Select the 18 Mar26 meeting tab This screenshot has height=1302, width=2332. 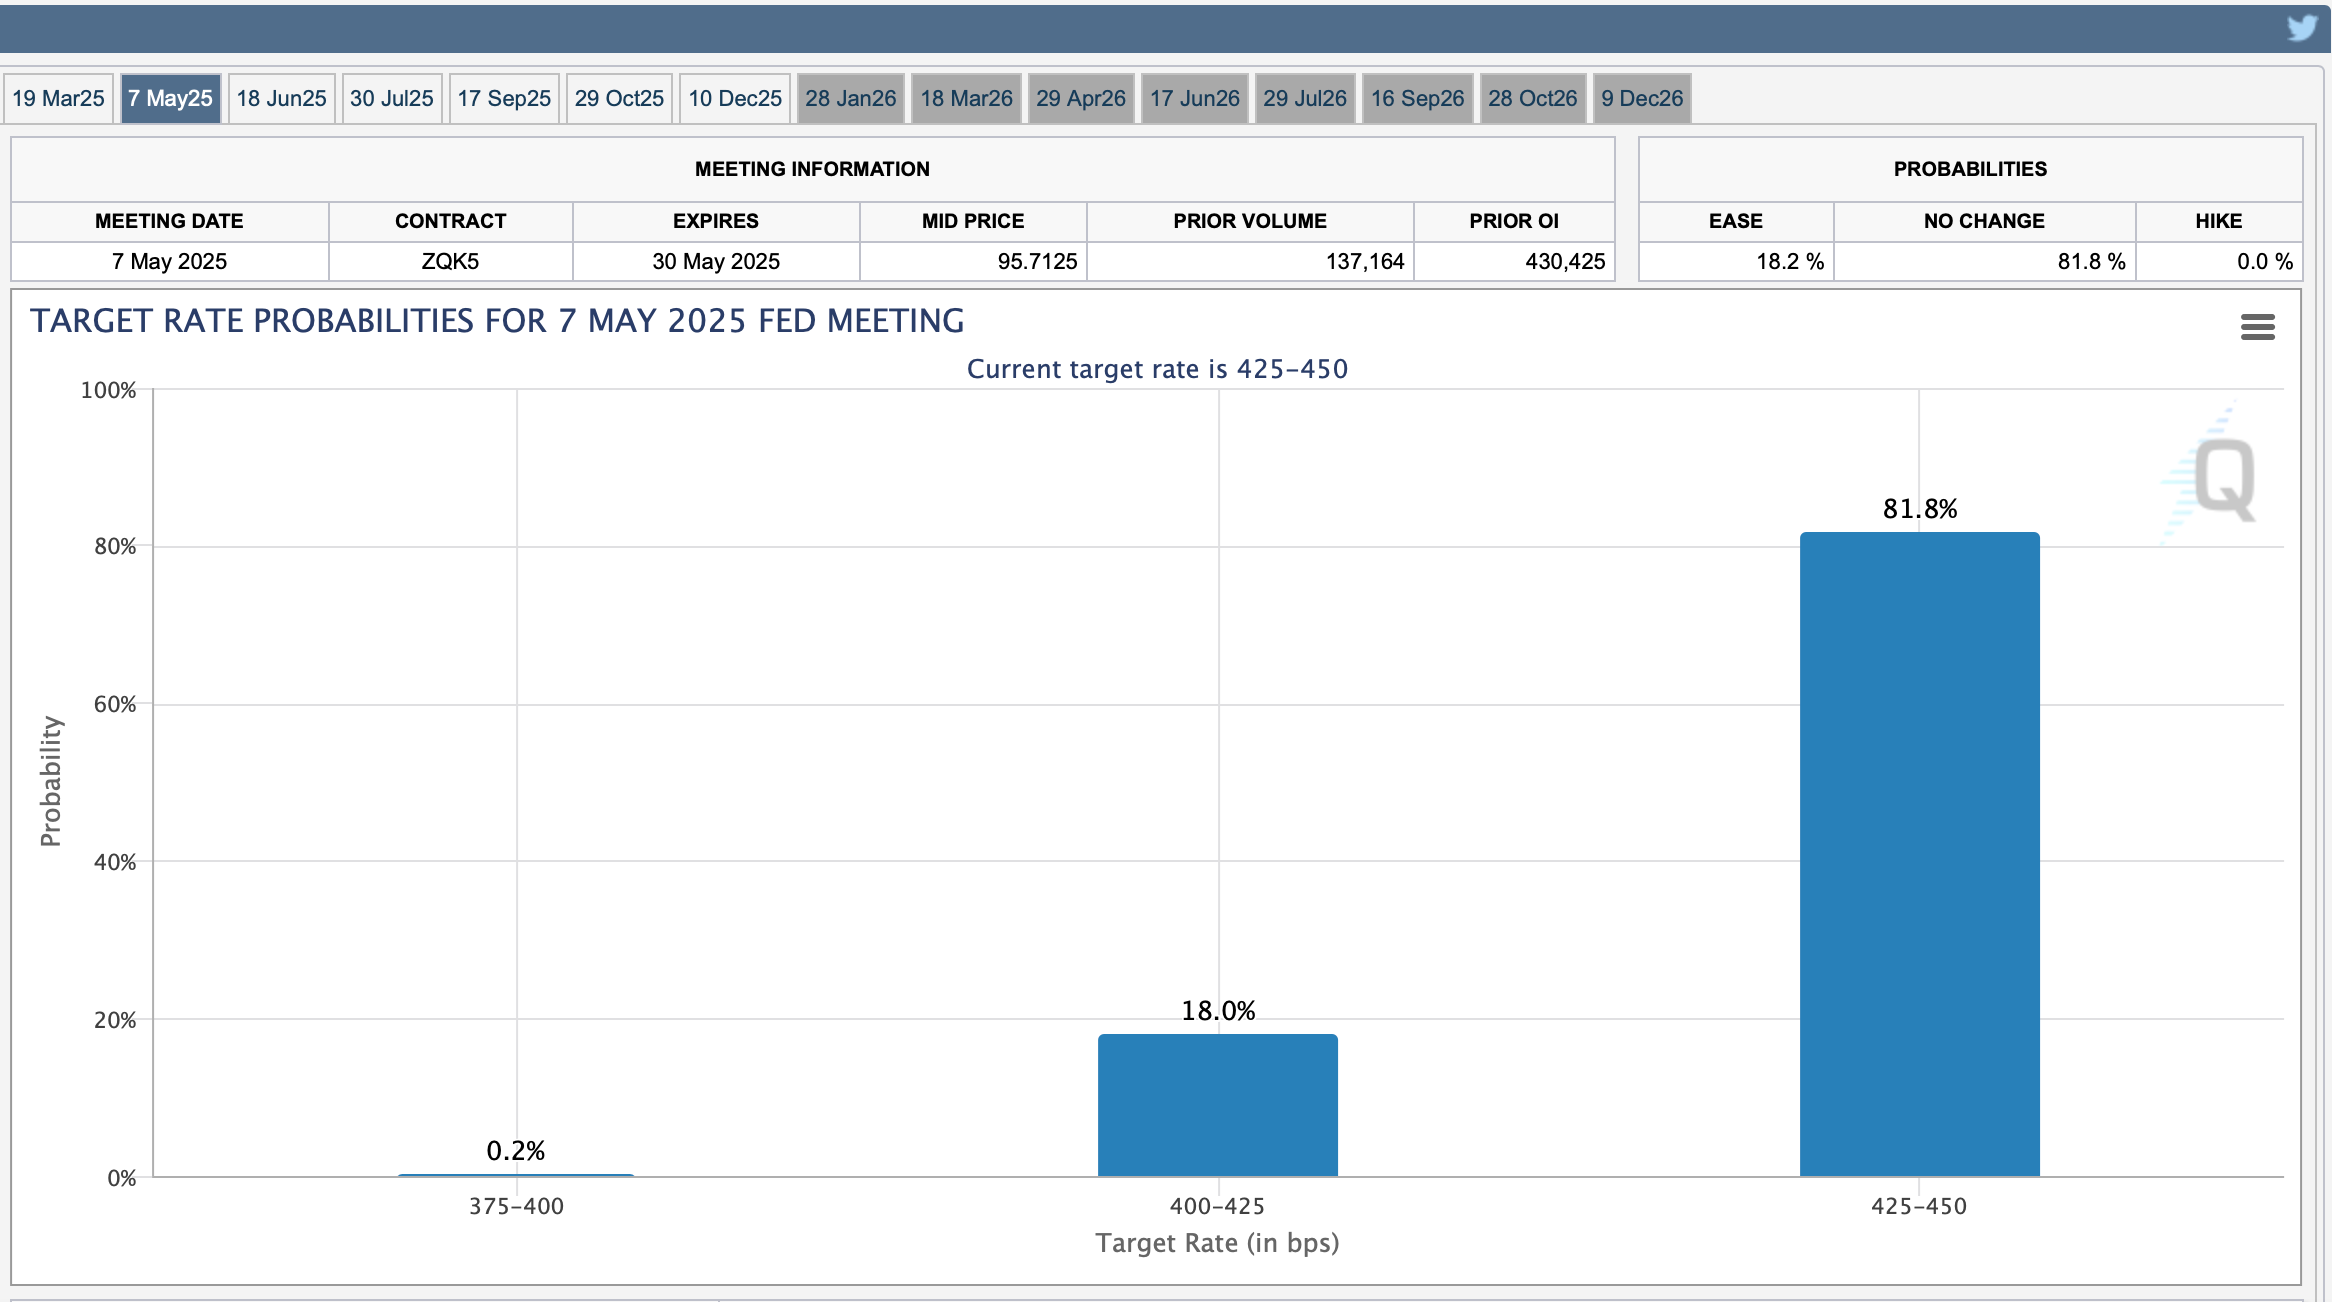point(966,98)
